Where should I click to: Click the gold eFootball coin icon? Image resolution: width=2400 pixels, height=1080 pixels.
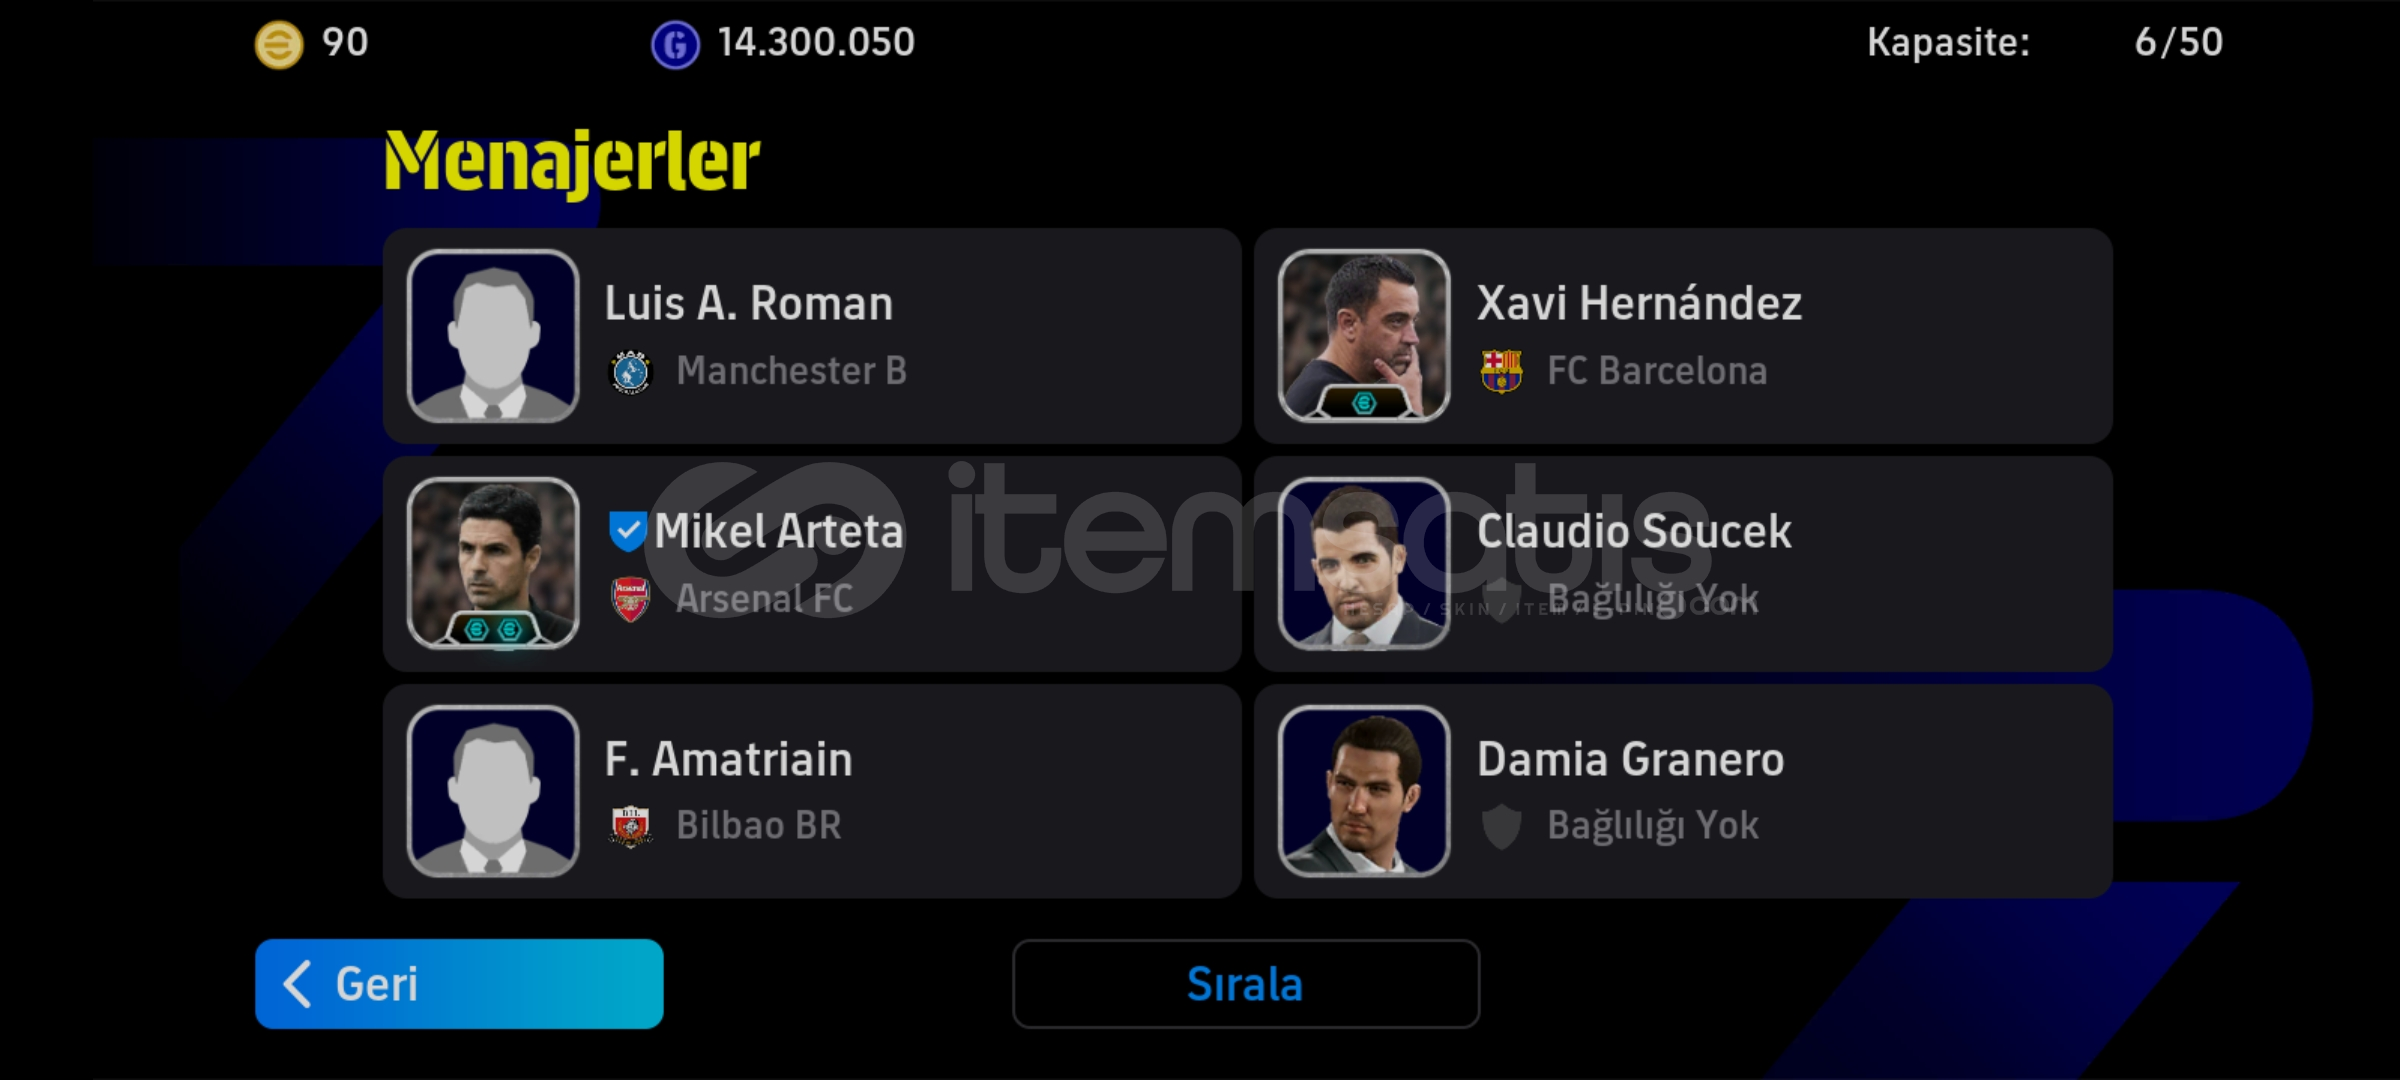[279, 44]
